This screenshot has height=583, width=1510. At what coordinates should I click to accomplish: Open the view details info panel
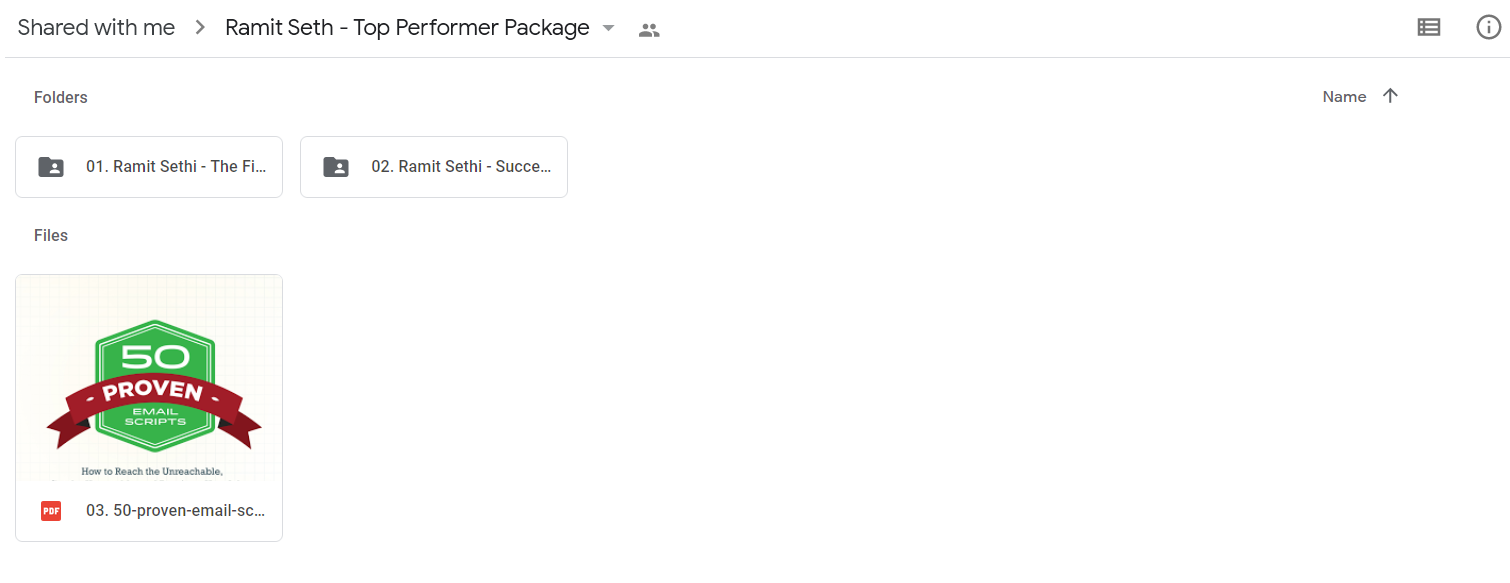pos(1489,28)
